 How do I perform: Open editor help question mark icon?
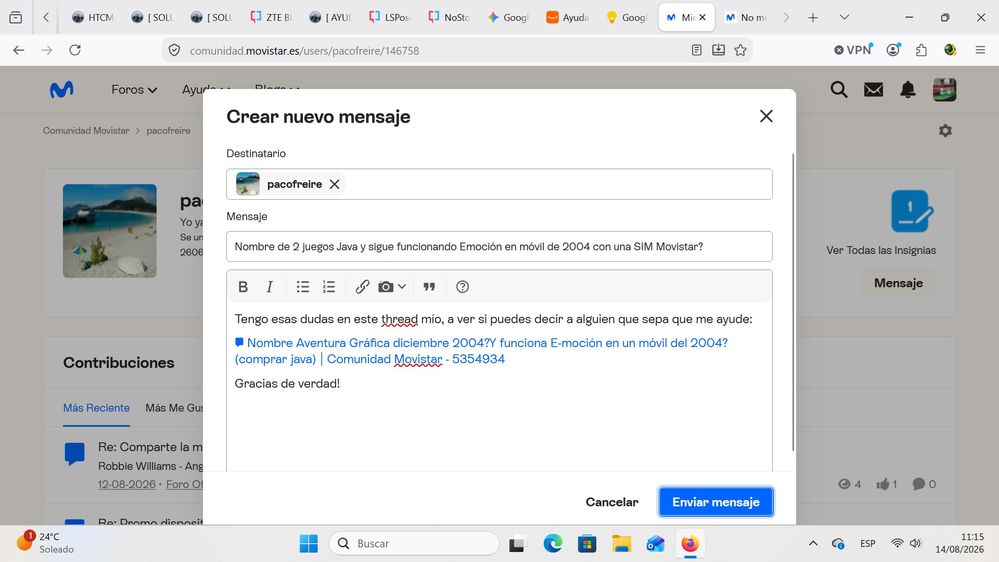click(x=463, y=287)
